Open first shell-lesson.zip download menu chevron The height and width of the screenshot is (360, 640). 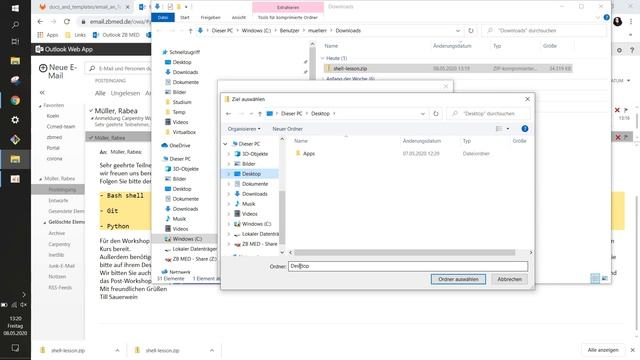click(117, 350)
